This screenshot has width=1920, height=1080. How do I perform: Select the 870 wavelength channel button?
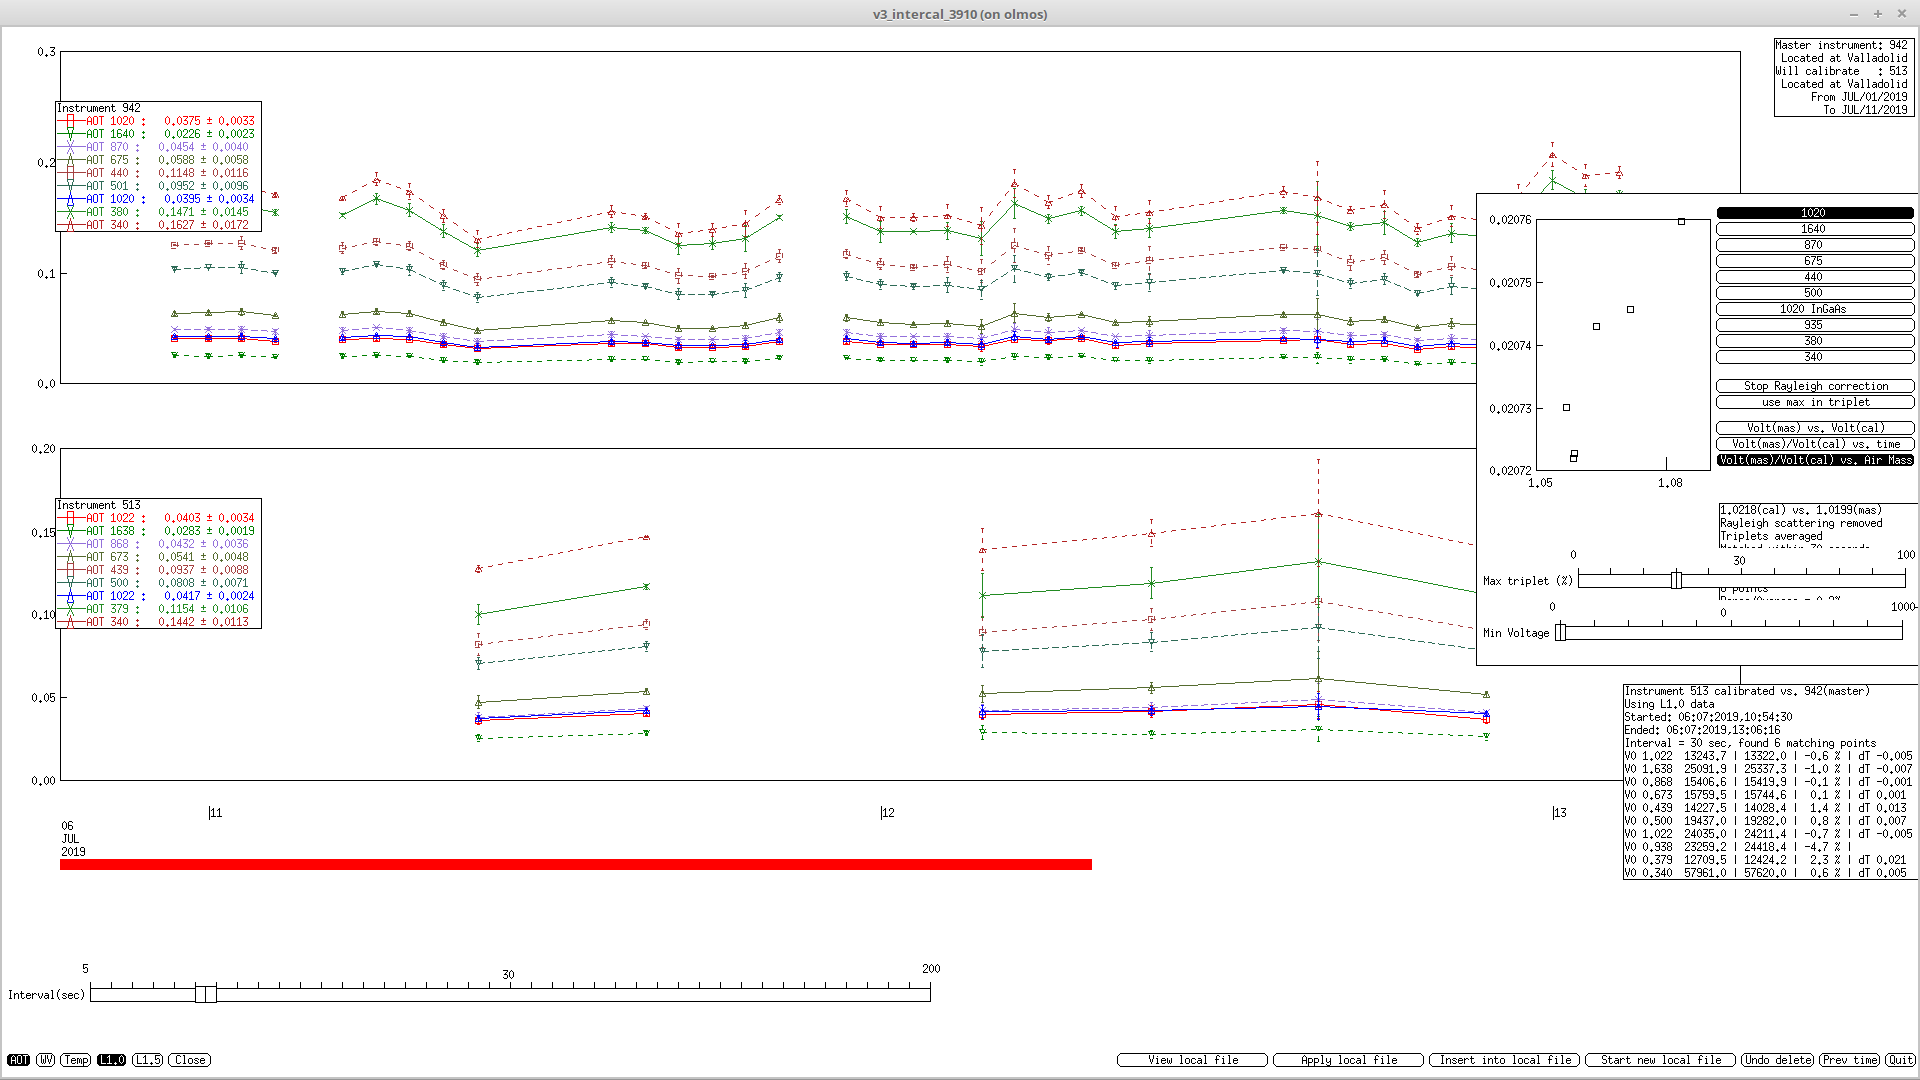1814,245
